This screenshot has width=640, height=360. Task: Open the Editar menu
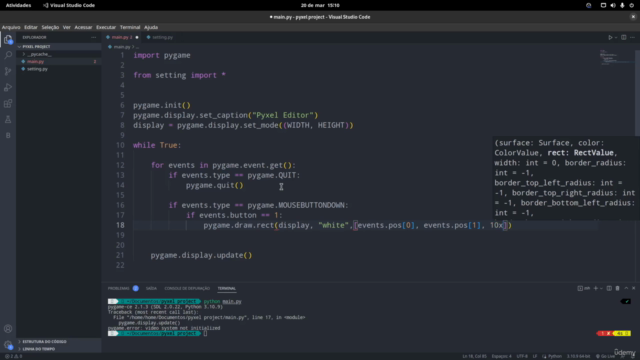coord(31,27)
